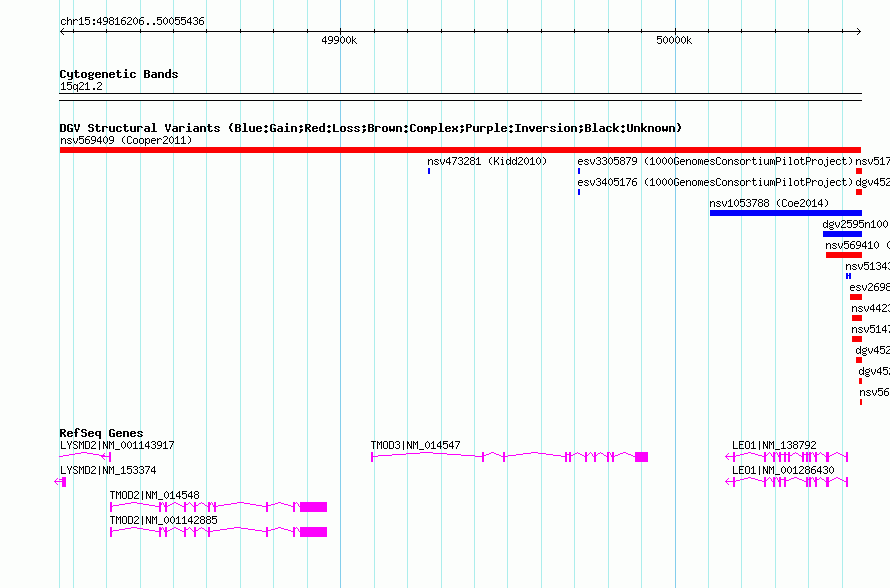Click the esv2698 truncated variant label
Viewport: 890px width, 588px height.
[x=870, y=287]
